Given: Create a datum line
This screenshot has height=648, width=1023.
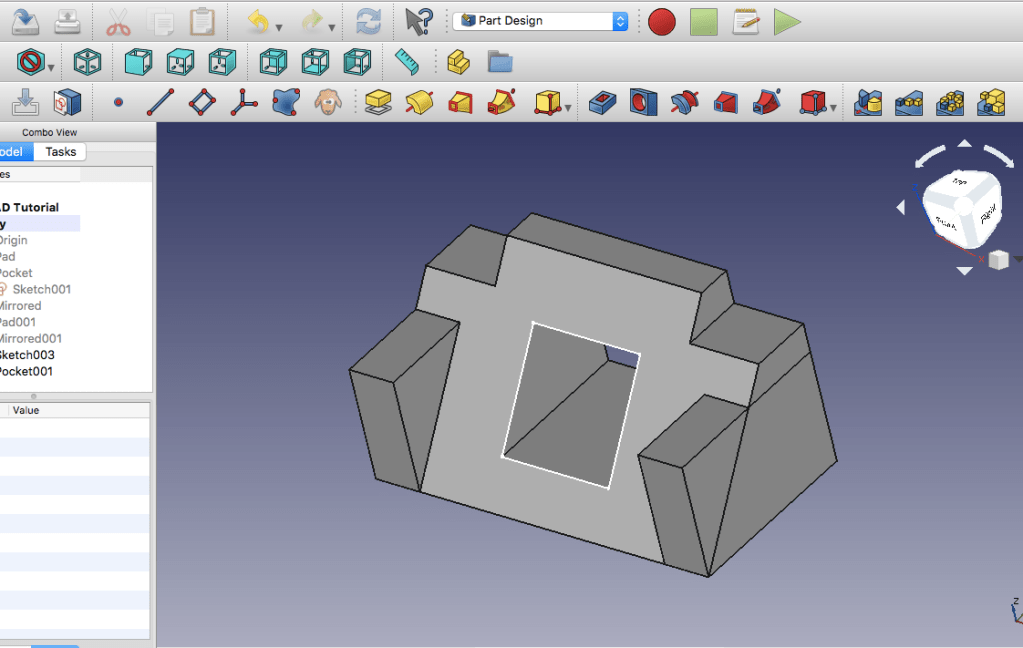Looking at the screenshot, I should coord(160,102).
